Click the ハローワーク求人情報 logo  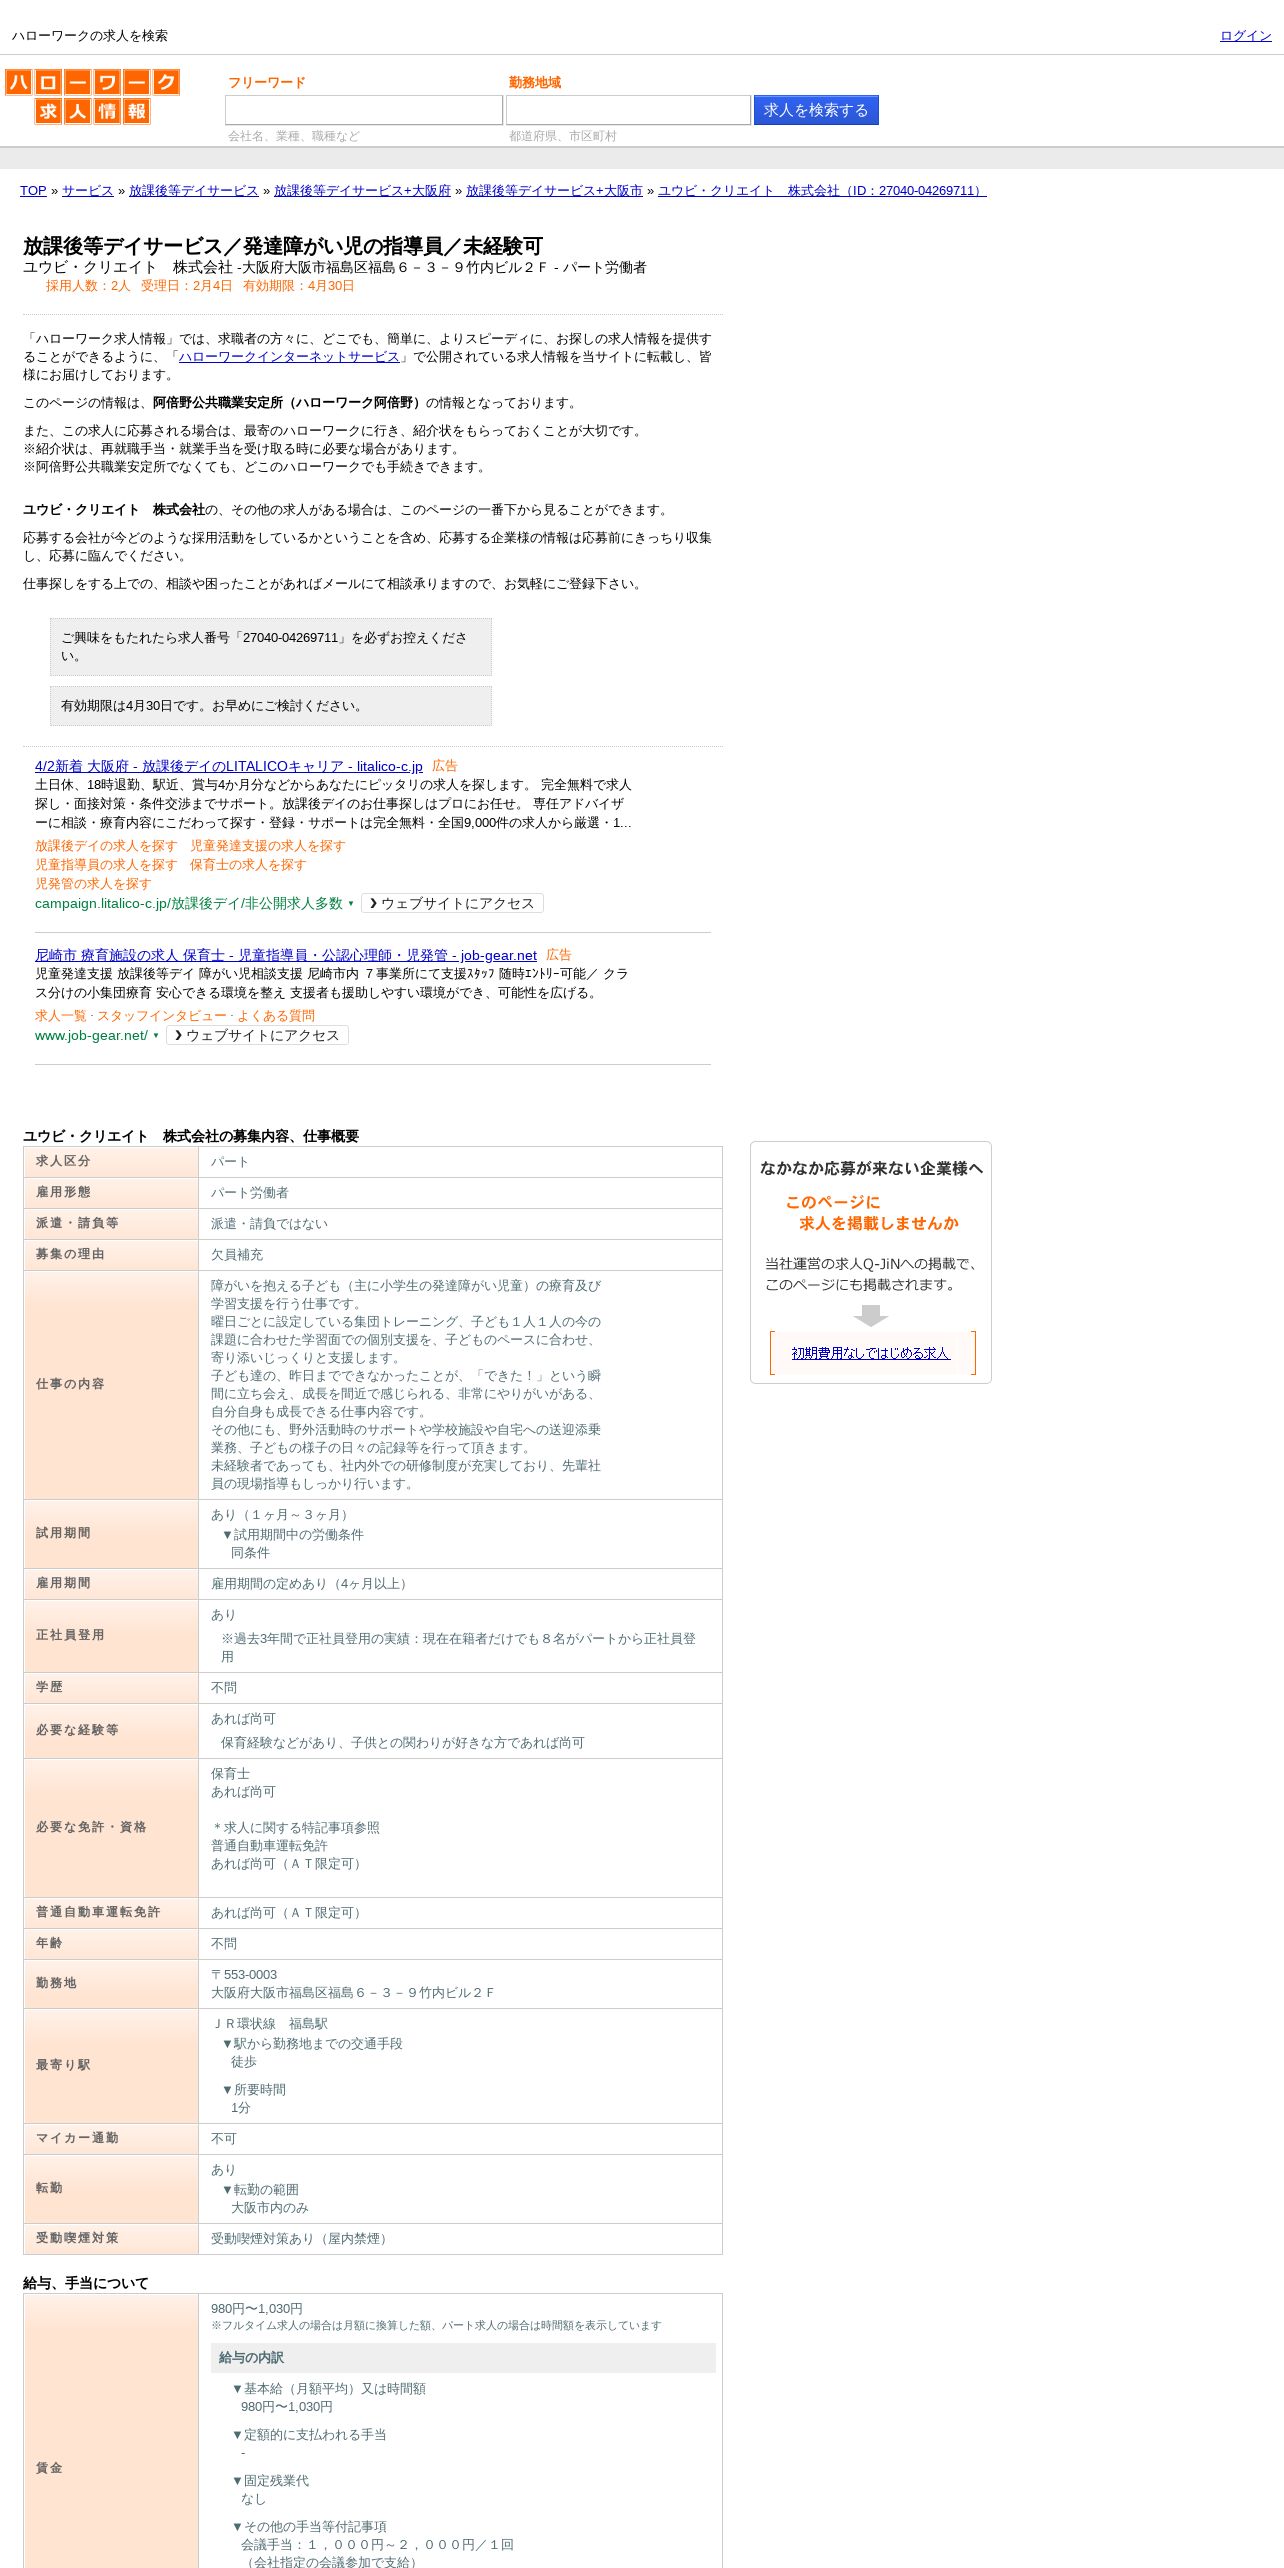[92, 96]
